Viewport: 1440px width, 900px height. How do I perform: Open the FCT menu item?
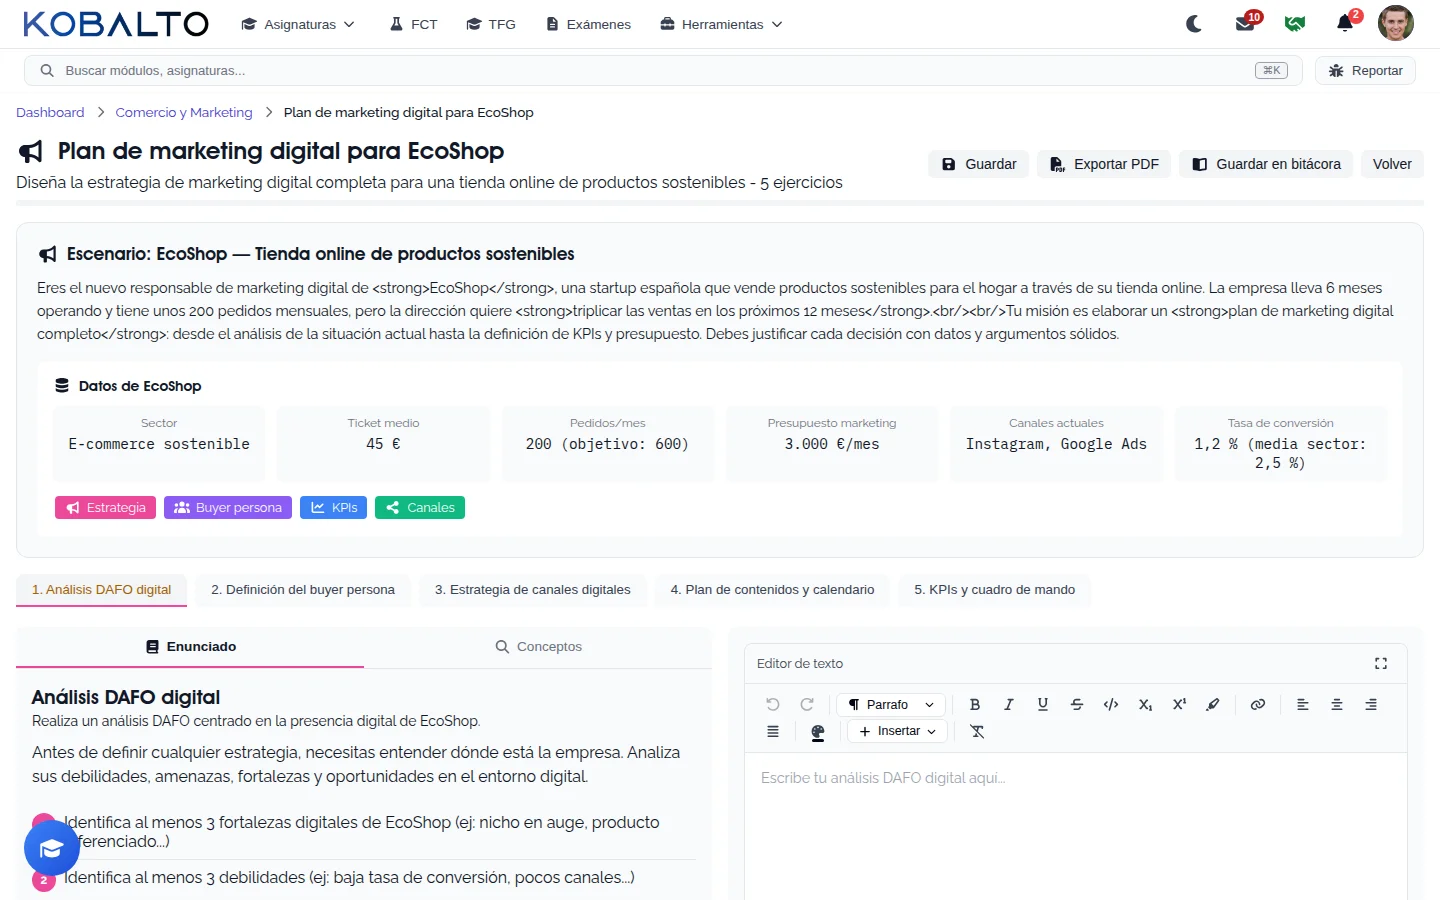[413, 24]
